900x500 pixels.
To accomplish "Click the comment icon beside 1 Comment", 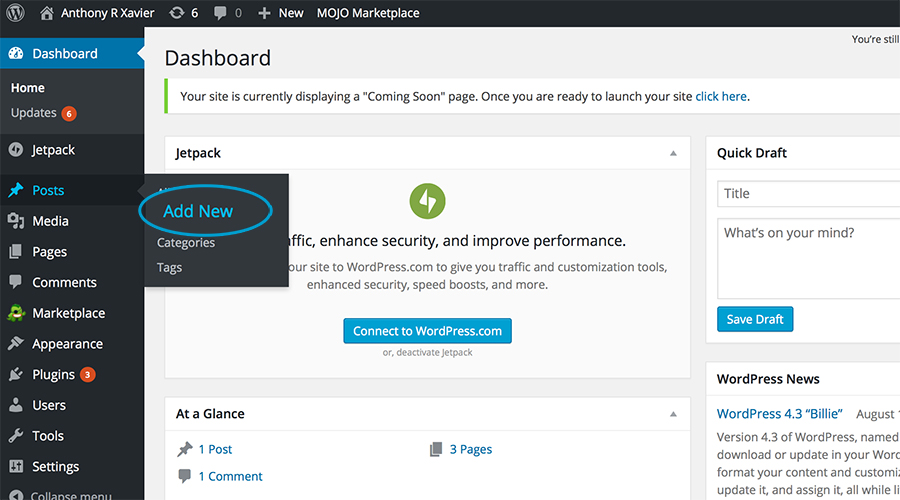I will coord(185,476).
